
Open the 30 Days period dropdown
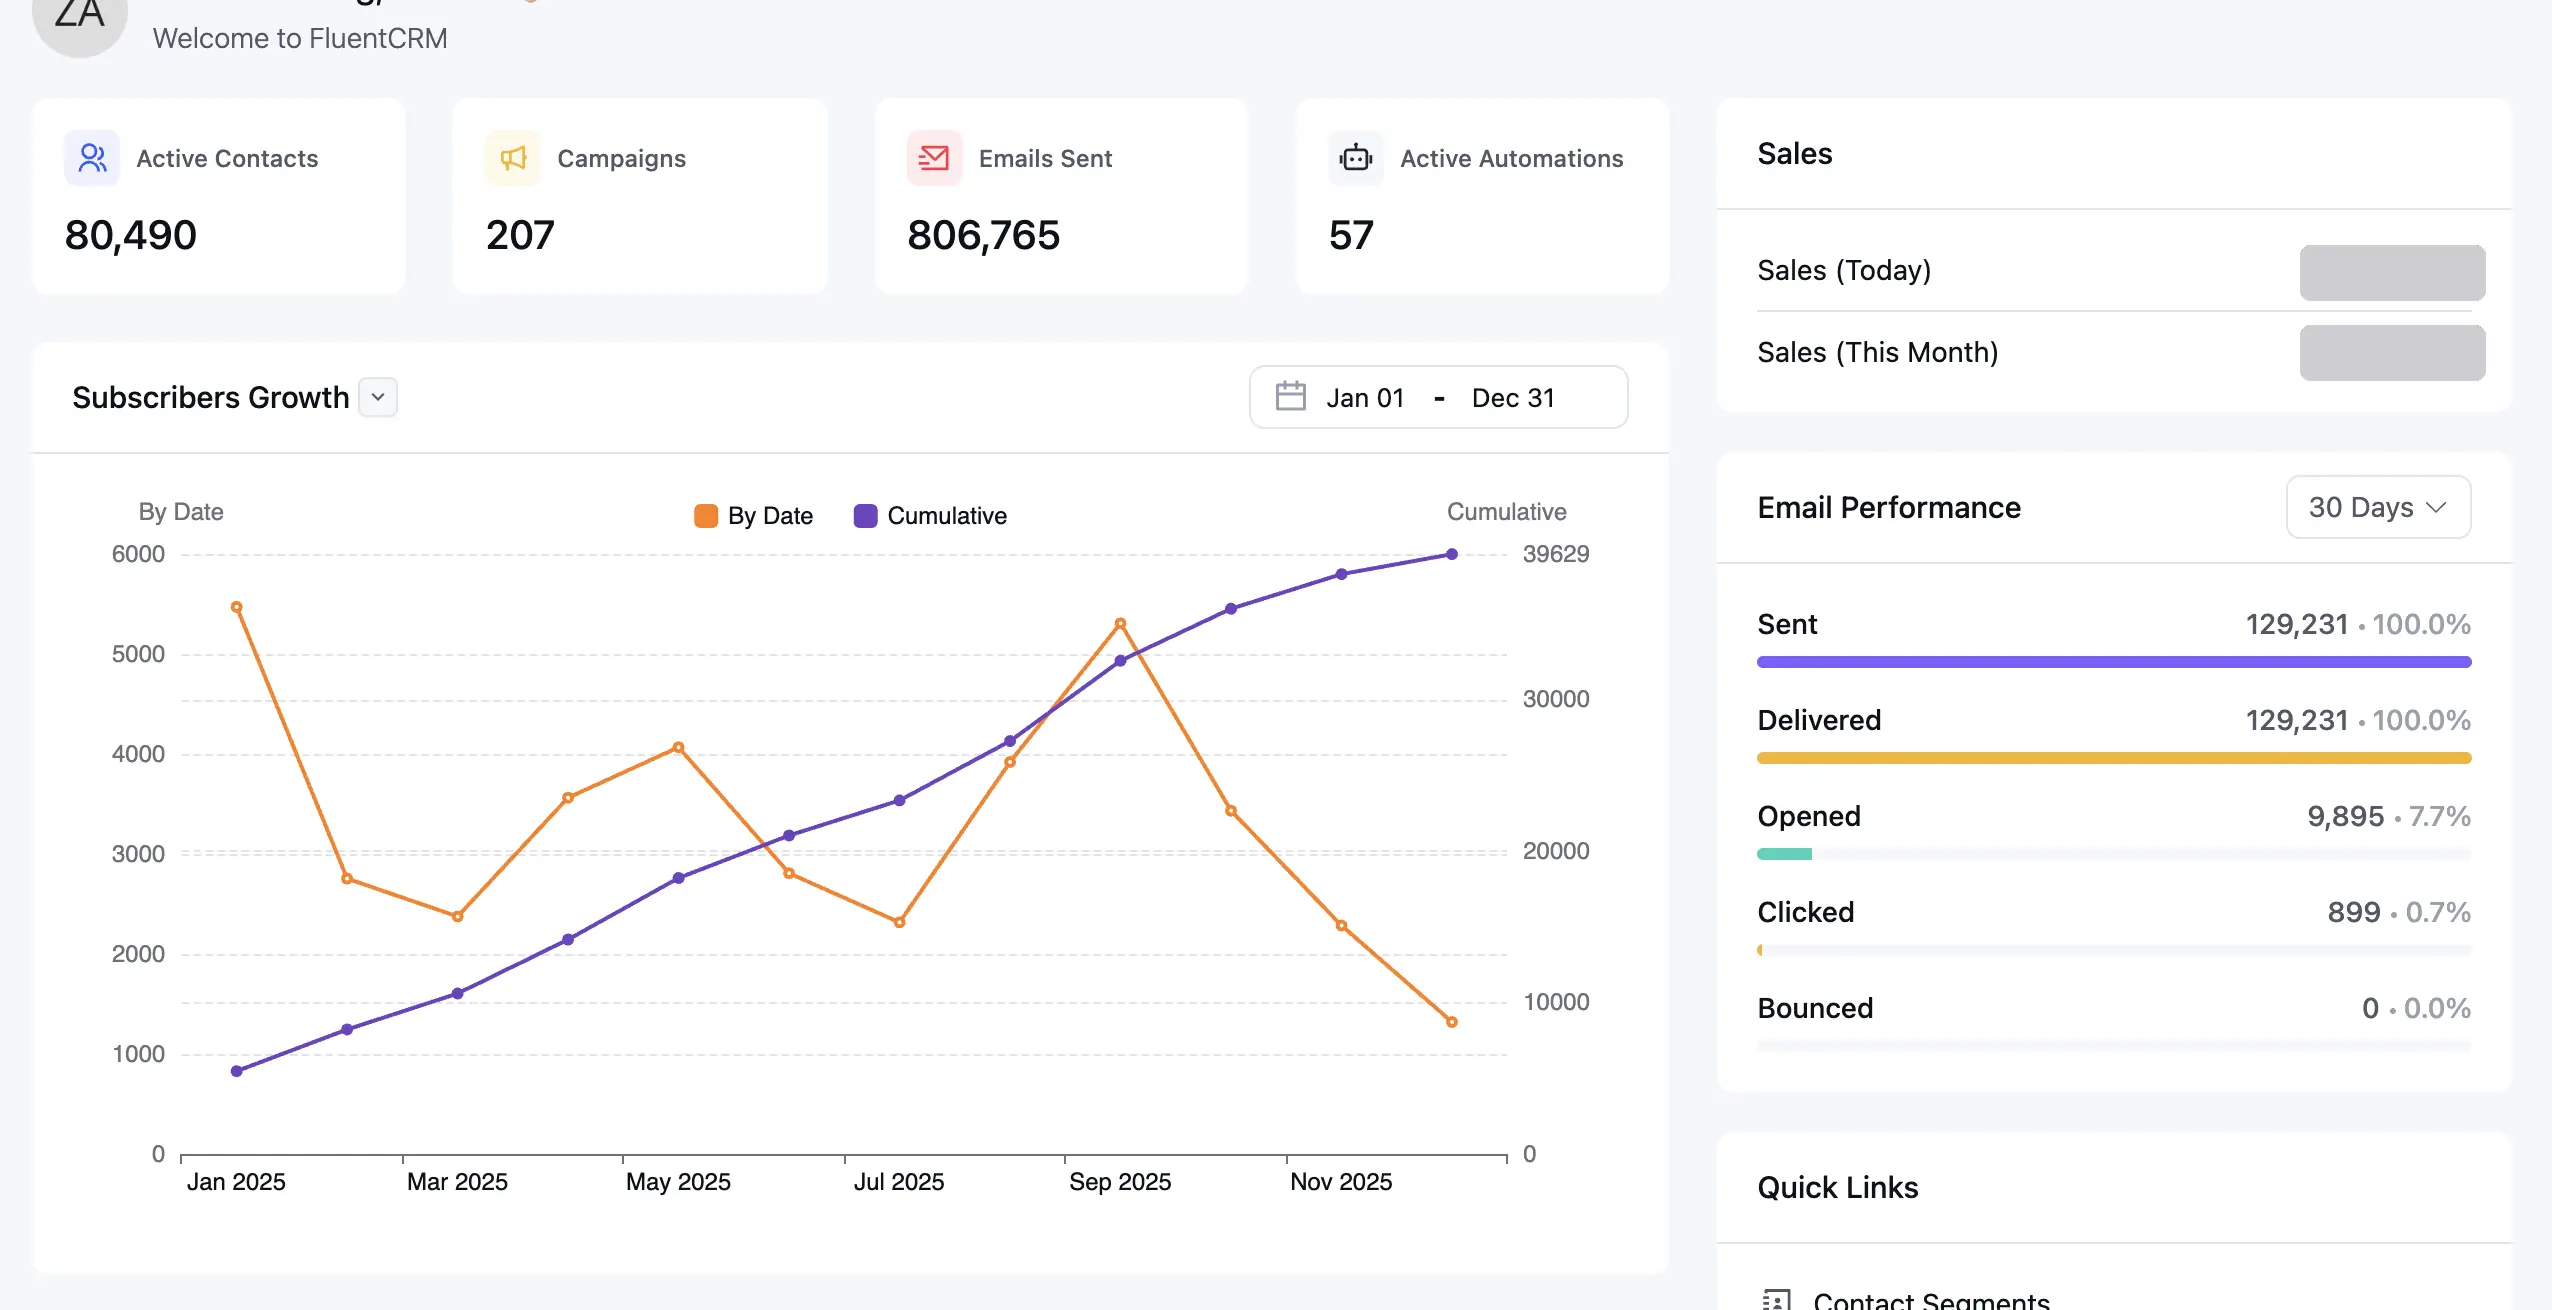2378,507
